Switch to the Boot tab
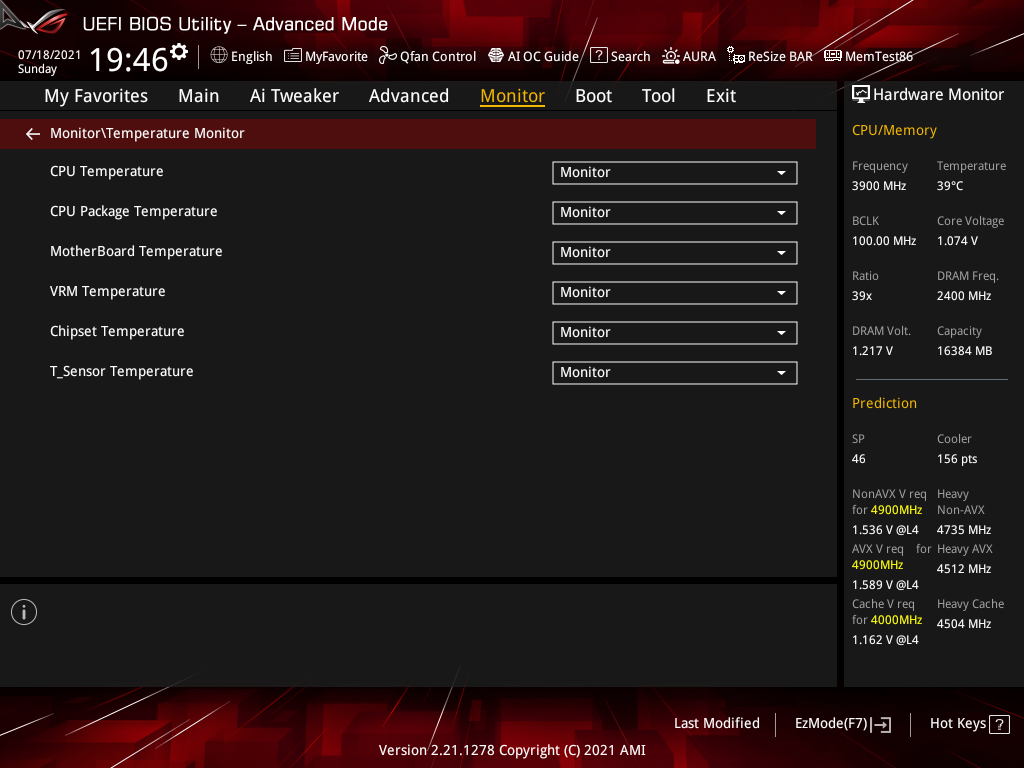 click(x=593, y=95)
